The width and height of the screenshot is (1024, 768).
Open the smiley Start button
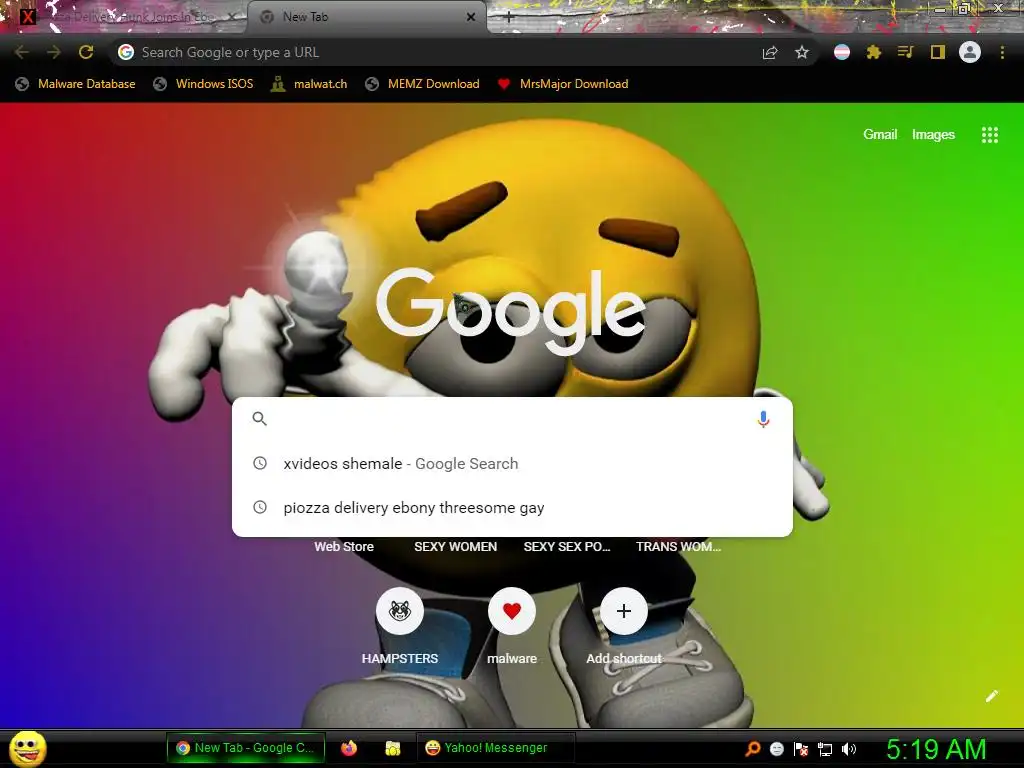(x=28, y=749)
